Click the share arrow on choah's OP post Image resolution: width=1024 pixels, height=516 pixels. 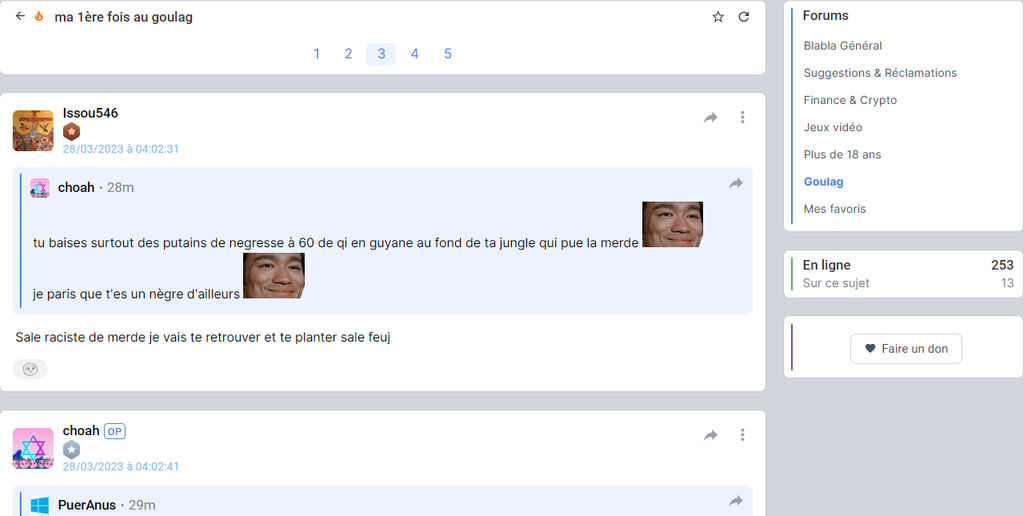[711, 435]
